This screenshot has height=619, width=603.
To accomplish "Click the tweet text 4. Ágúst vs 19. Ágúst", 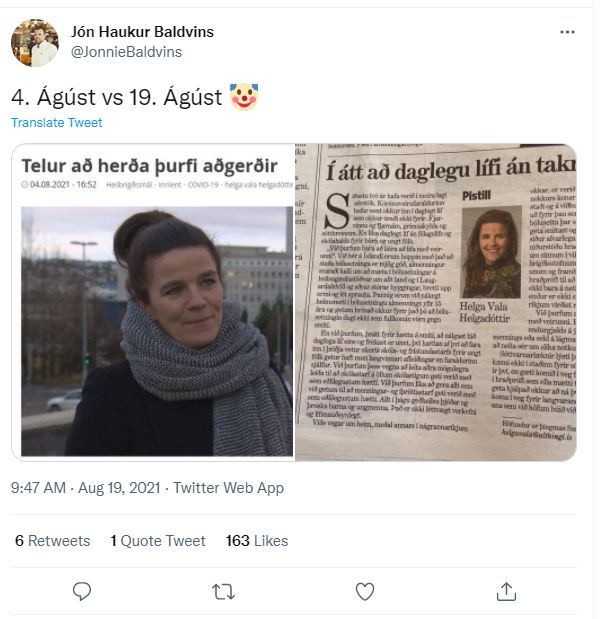I will 117,97.
